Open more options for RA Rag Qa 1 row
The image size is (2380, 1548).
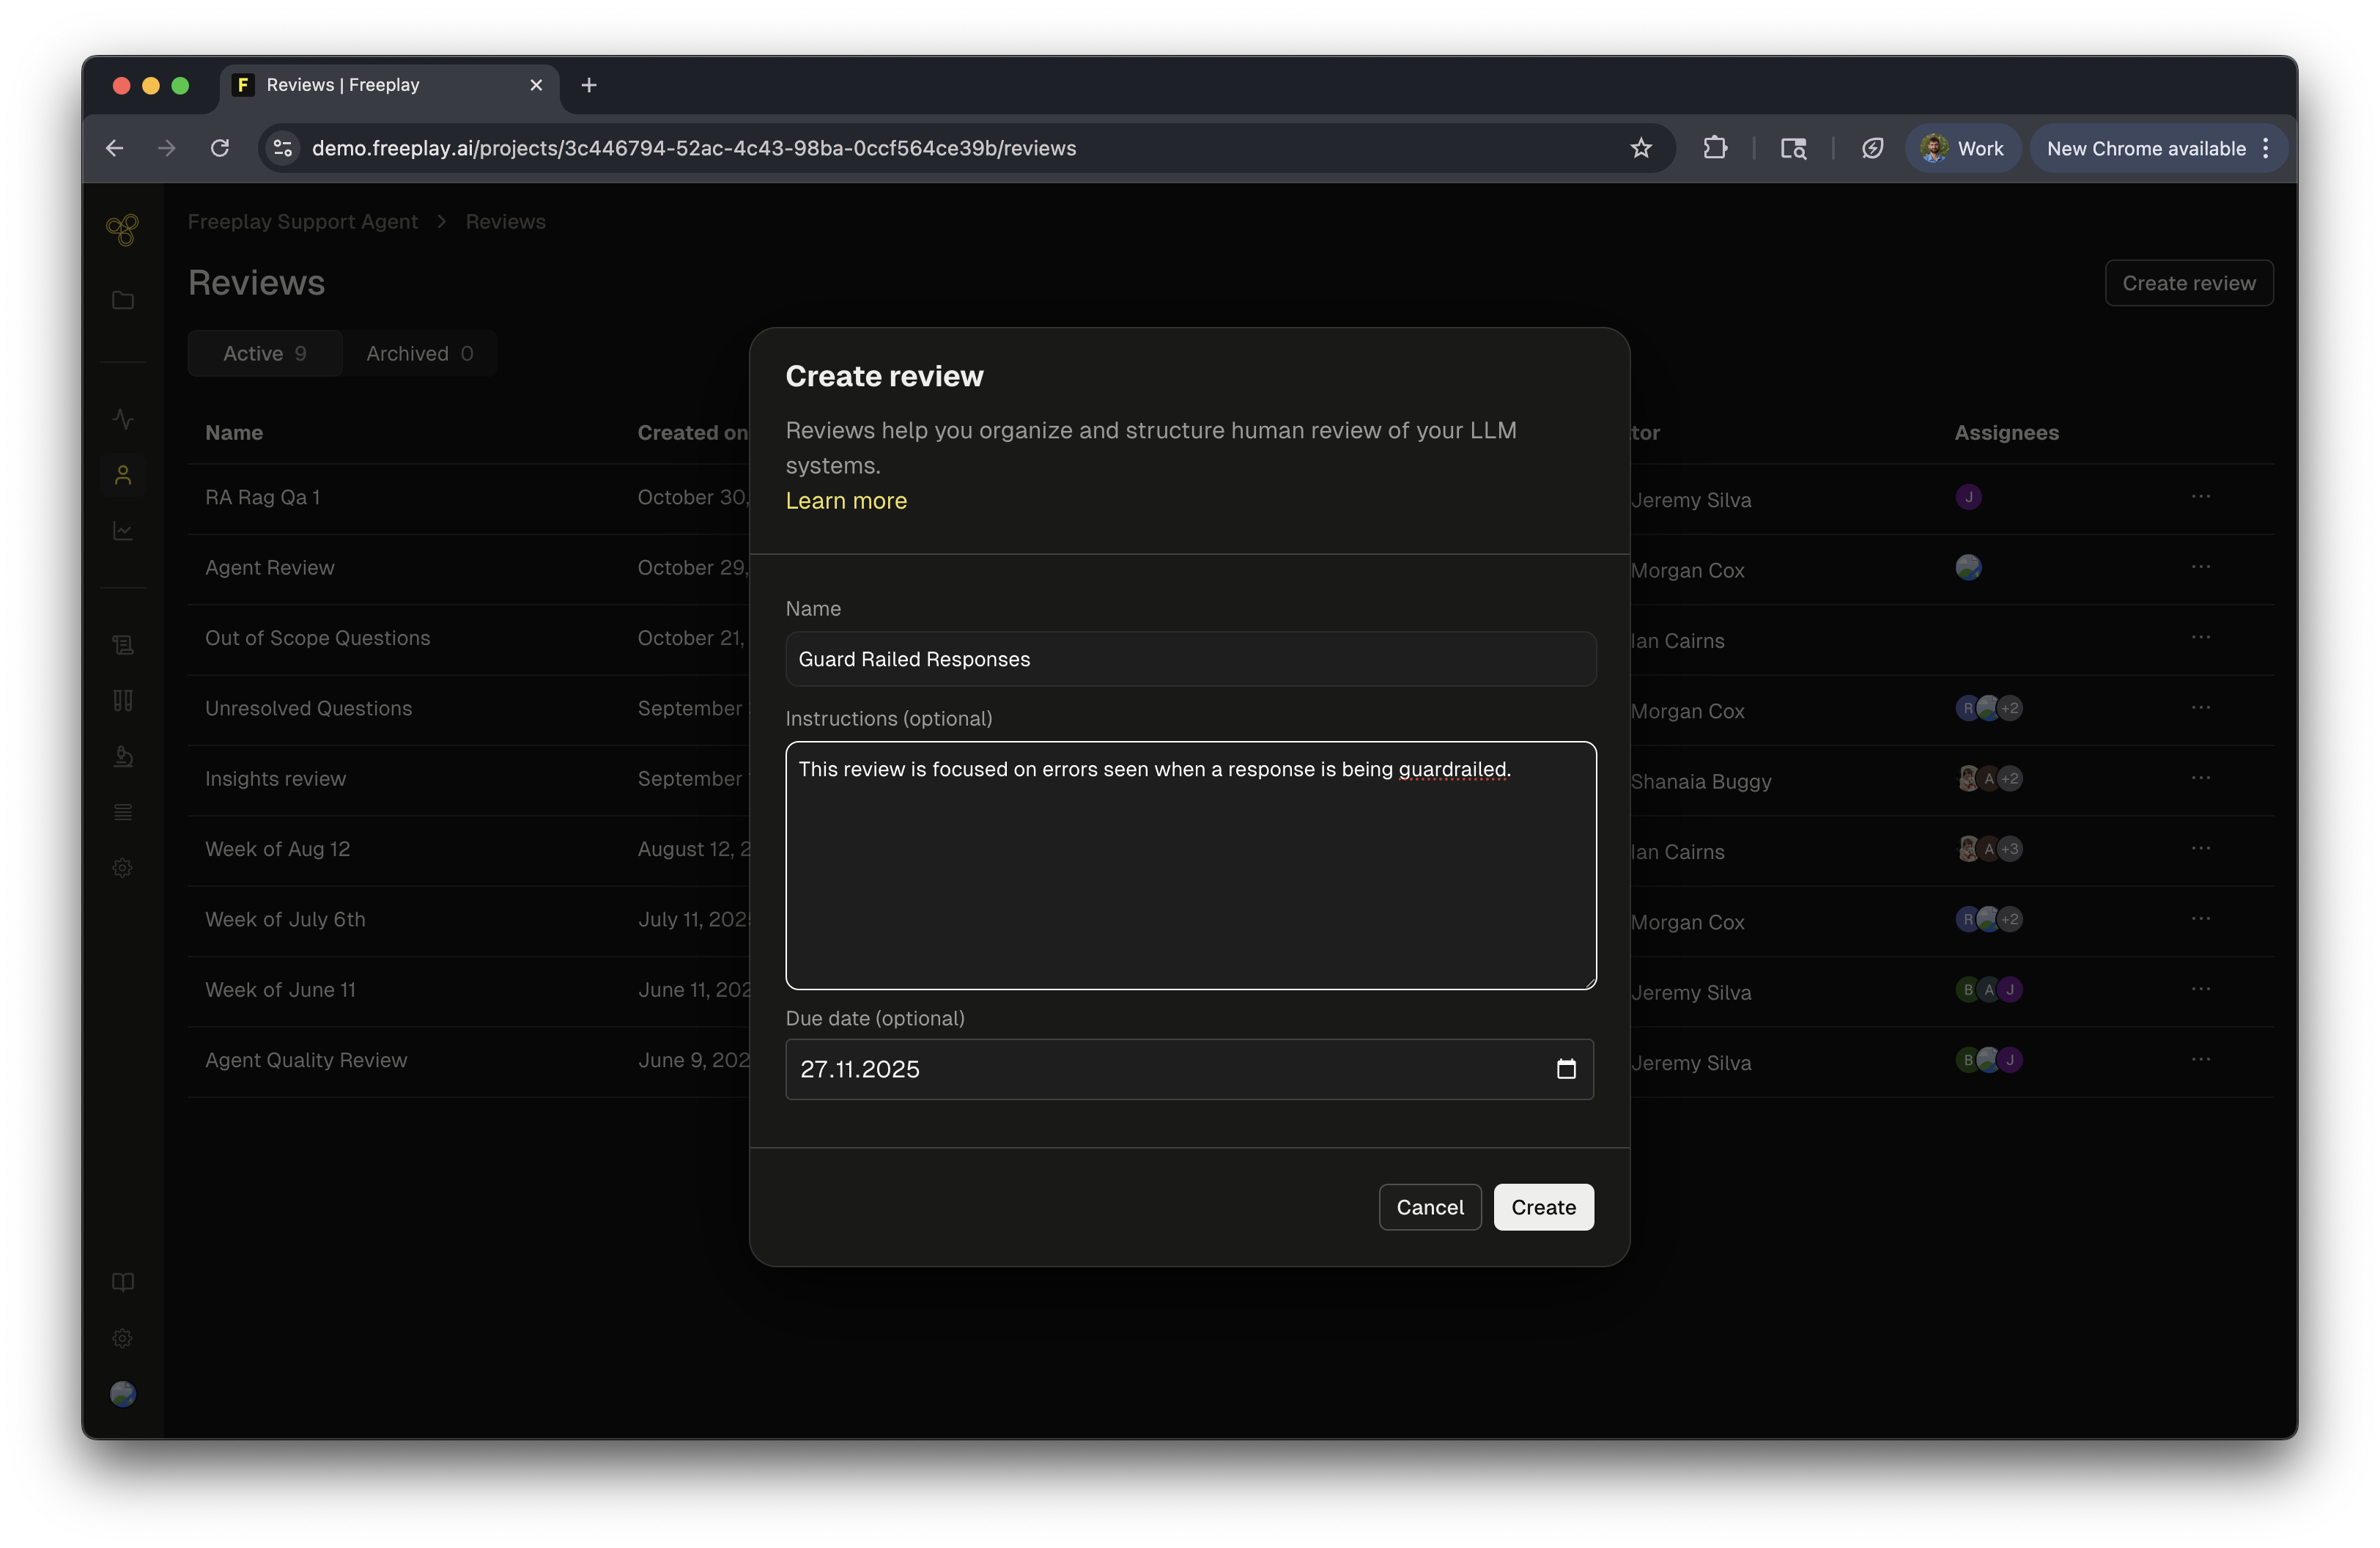[x=2200, y=497]
